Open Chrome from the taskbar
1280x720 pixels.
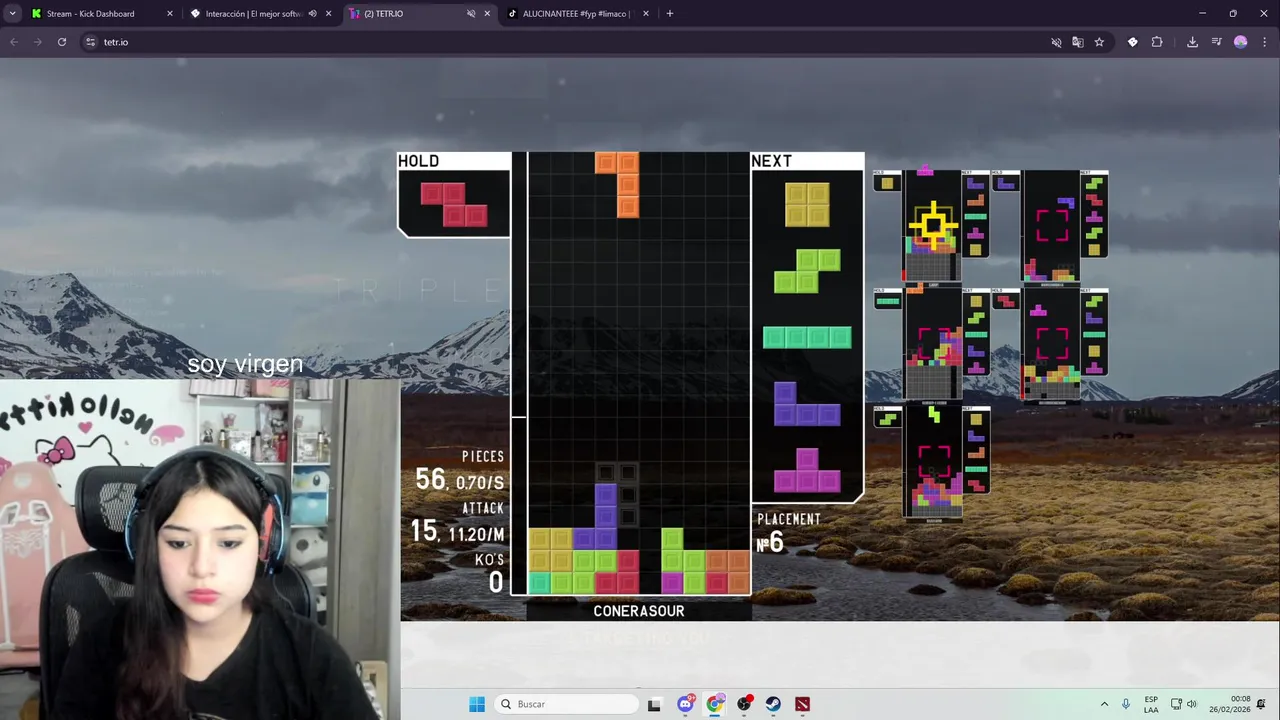pos(714,704)
